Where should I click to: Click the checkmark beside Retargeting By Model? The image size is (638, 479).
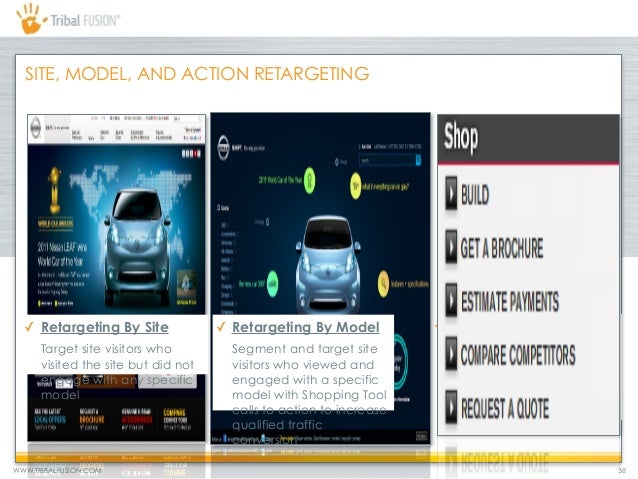tap(221, 327)
